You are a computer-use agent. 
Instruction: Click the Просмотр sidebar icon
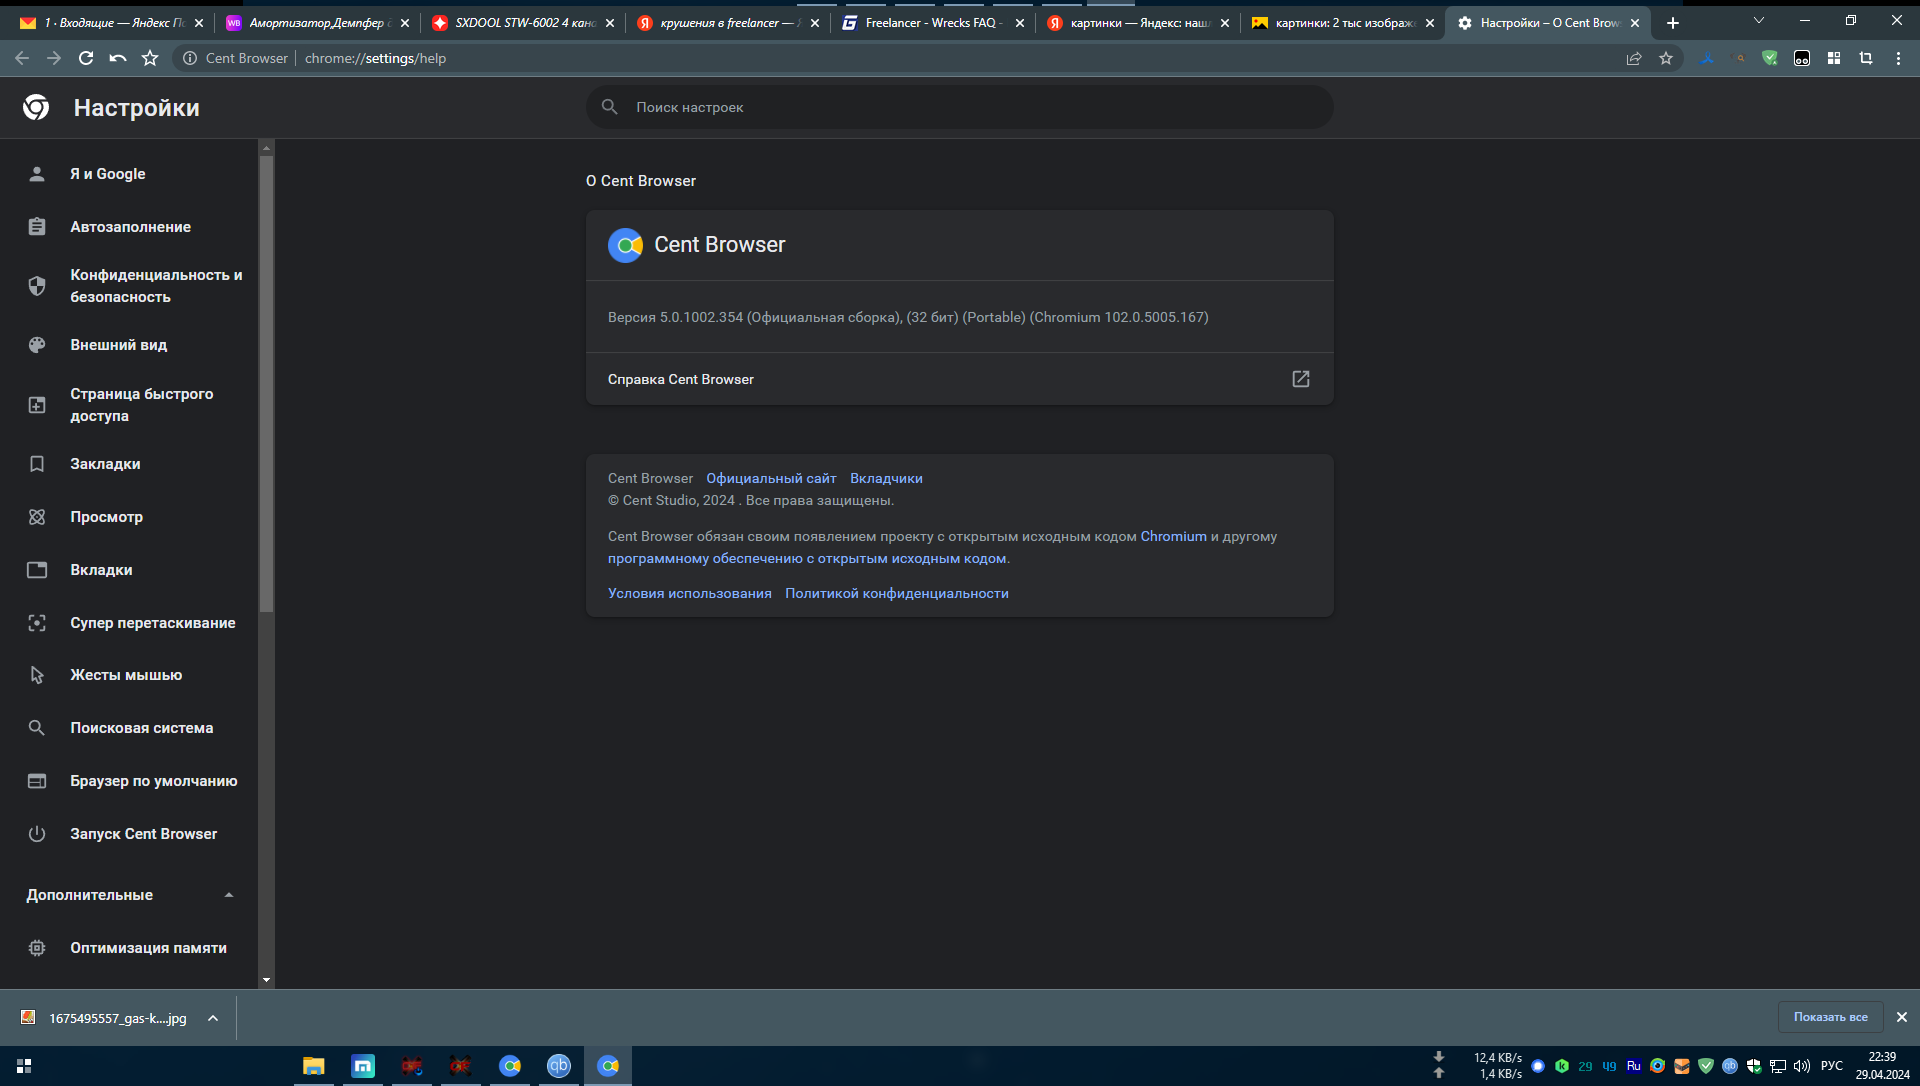(37, 517)
